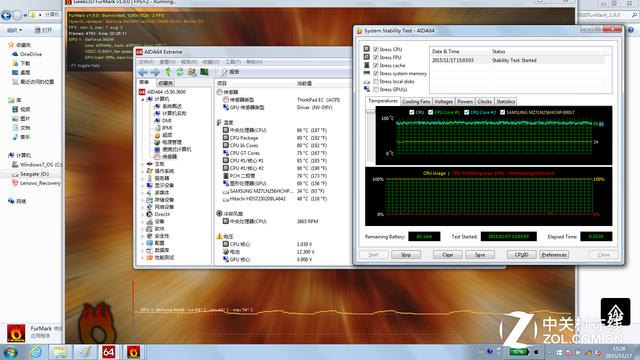Select 计算机名称 in the AIDA64 tree
This screenshot has width=640, height=360.
(x=174, y=113)
